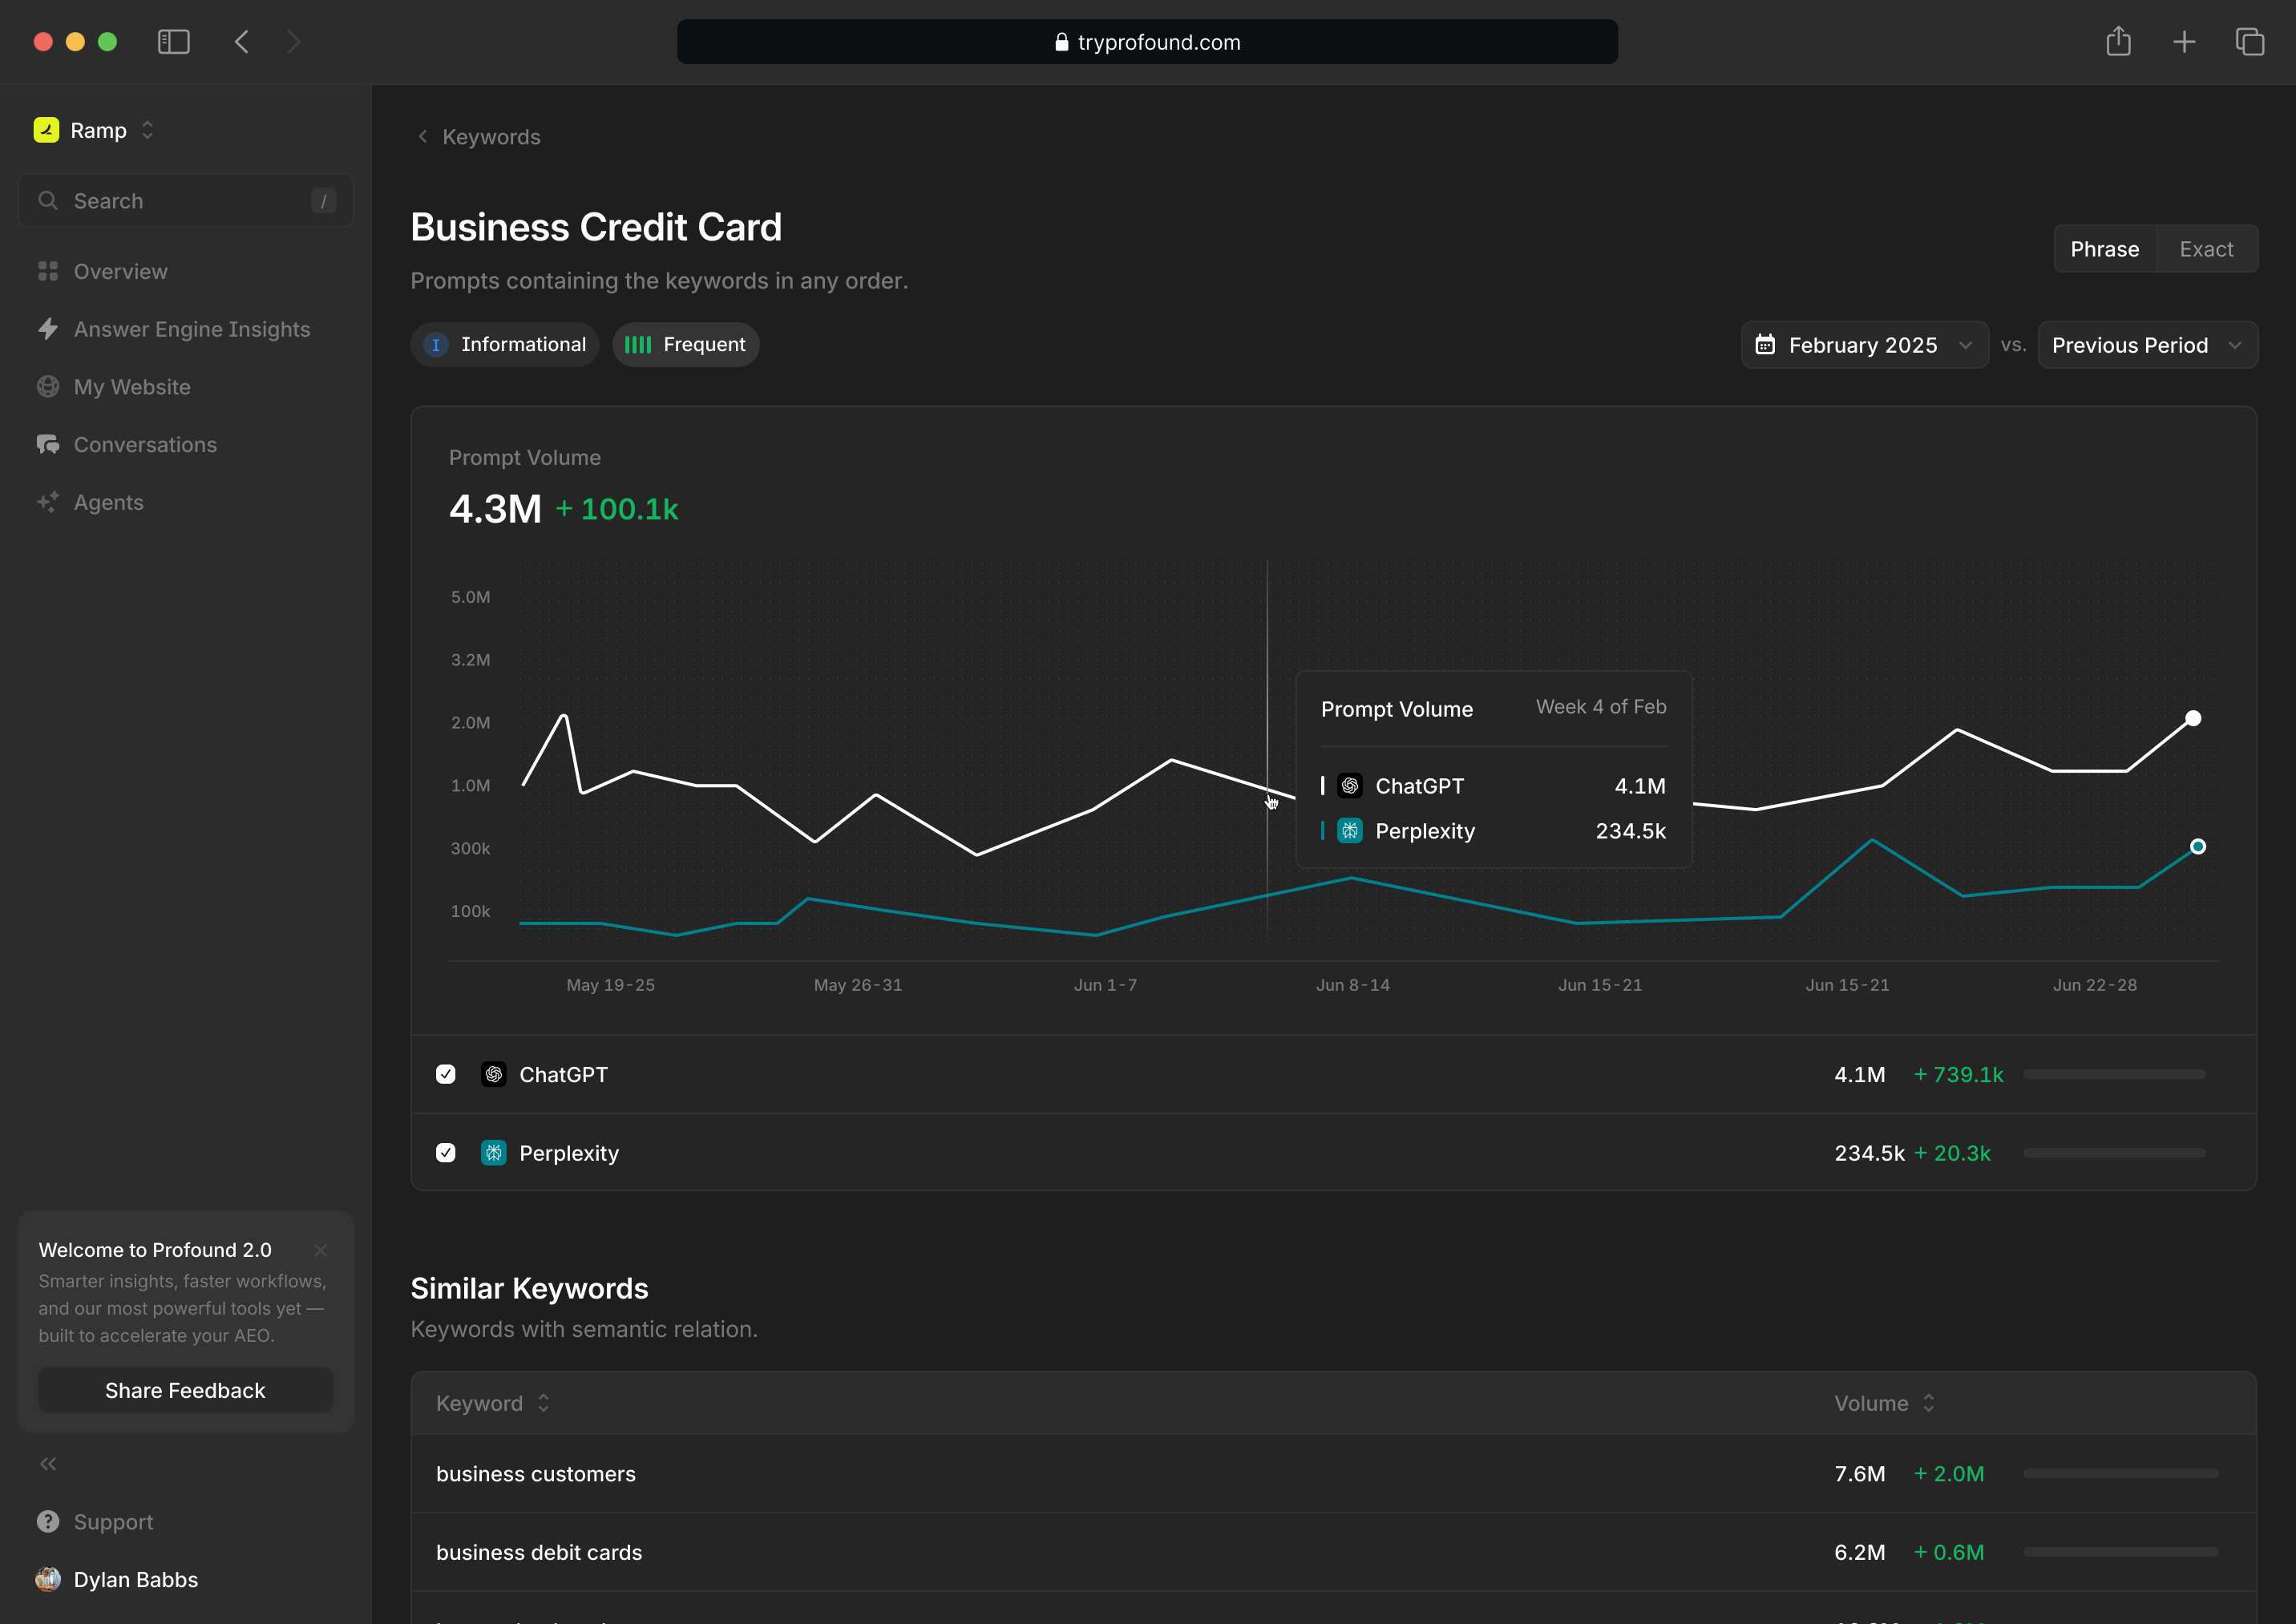Click the Week 4 of Feb tooltip label
The height and width of the screenshot is (1624, 2296).
click(x=1601, y=707)
